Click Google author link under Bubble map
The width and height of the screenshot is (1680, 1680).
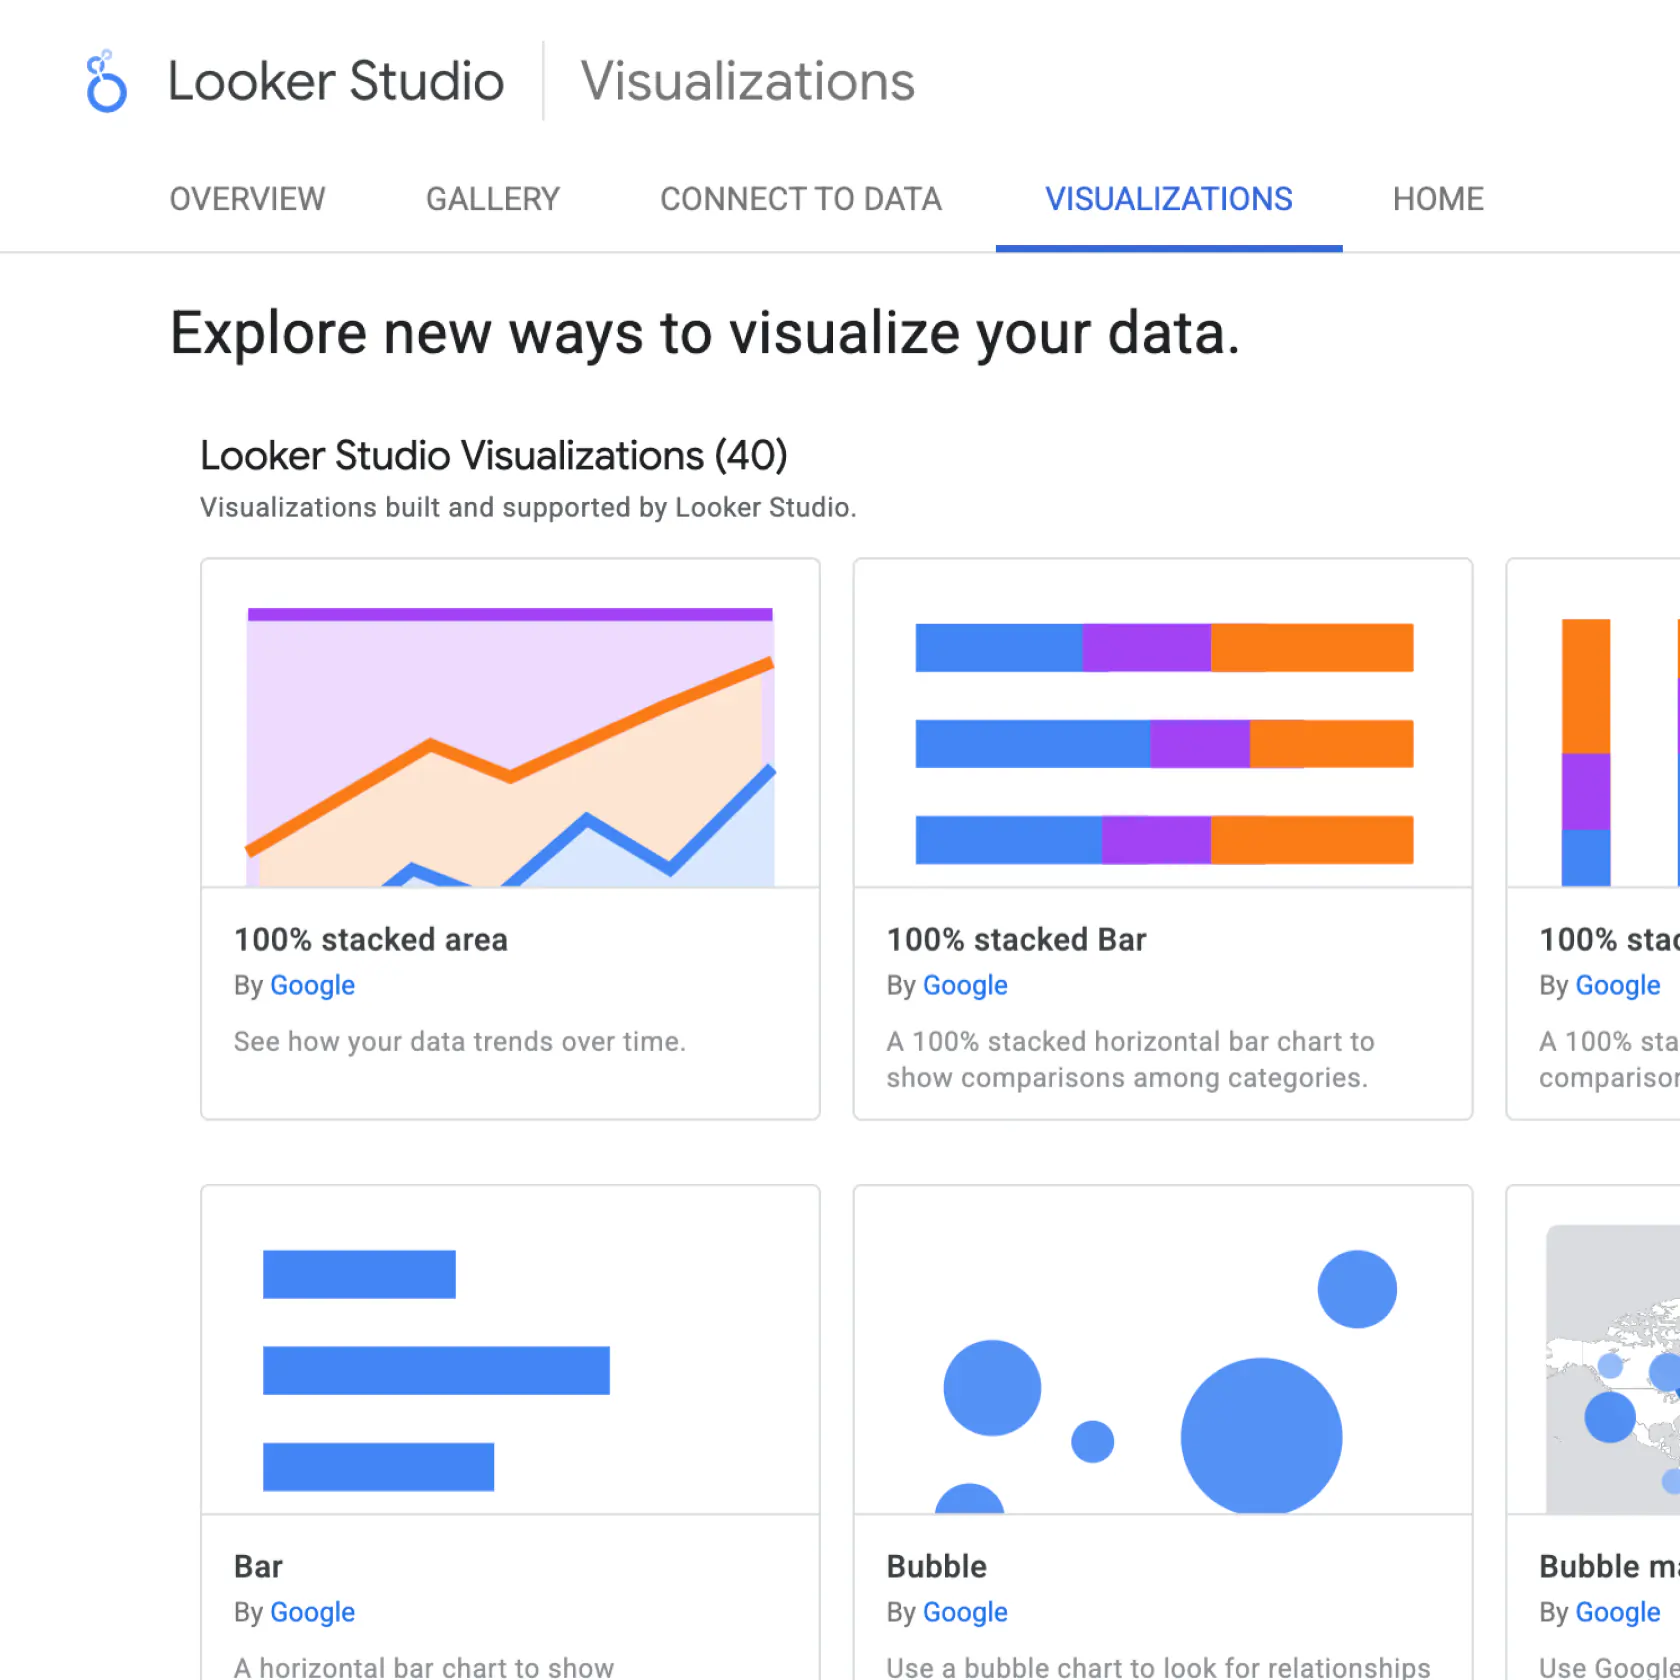tap(1617, 1612)
